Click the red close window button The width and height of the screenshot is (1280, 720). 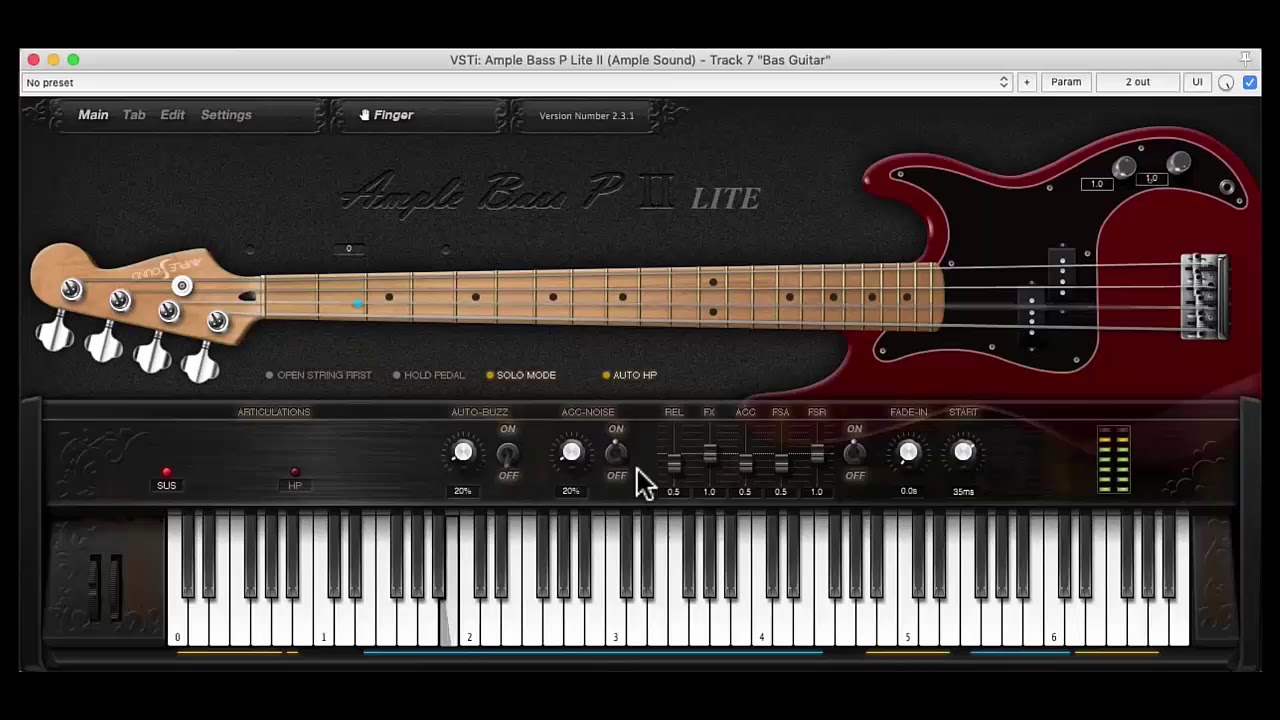coord(33,60)
